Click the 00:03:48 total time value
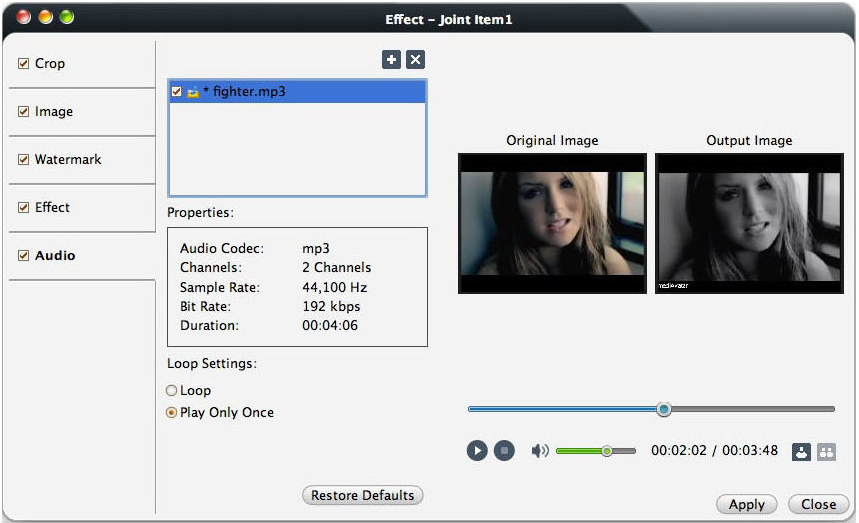 [750, 451]
